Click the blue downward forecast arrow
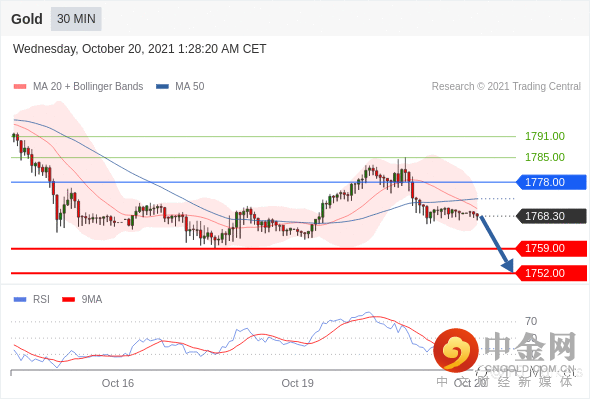 click(497, 244)
